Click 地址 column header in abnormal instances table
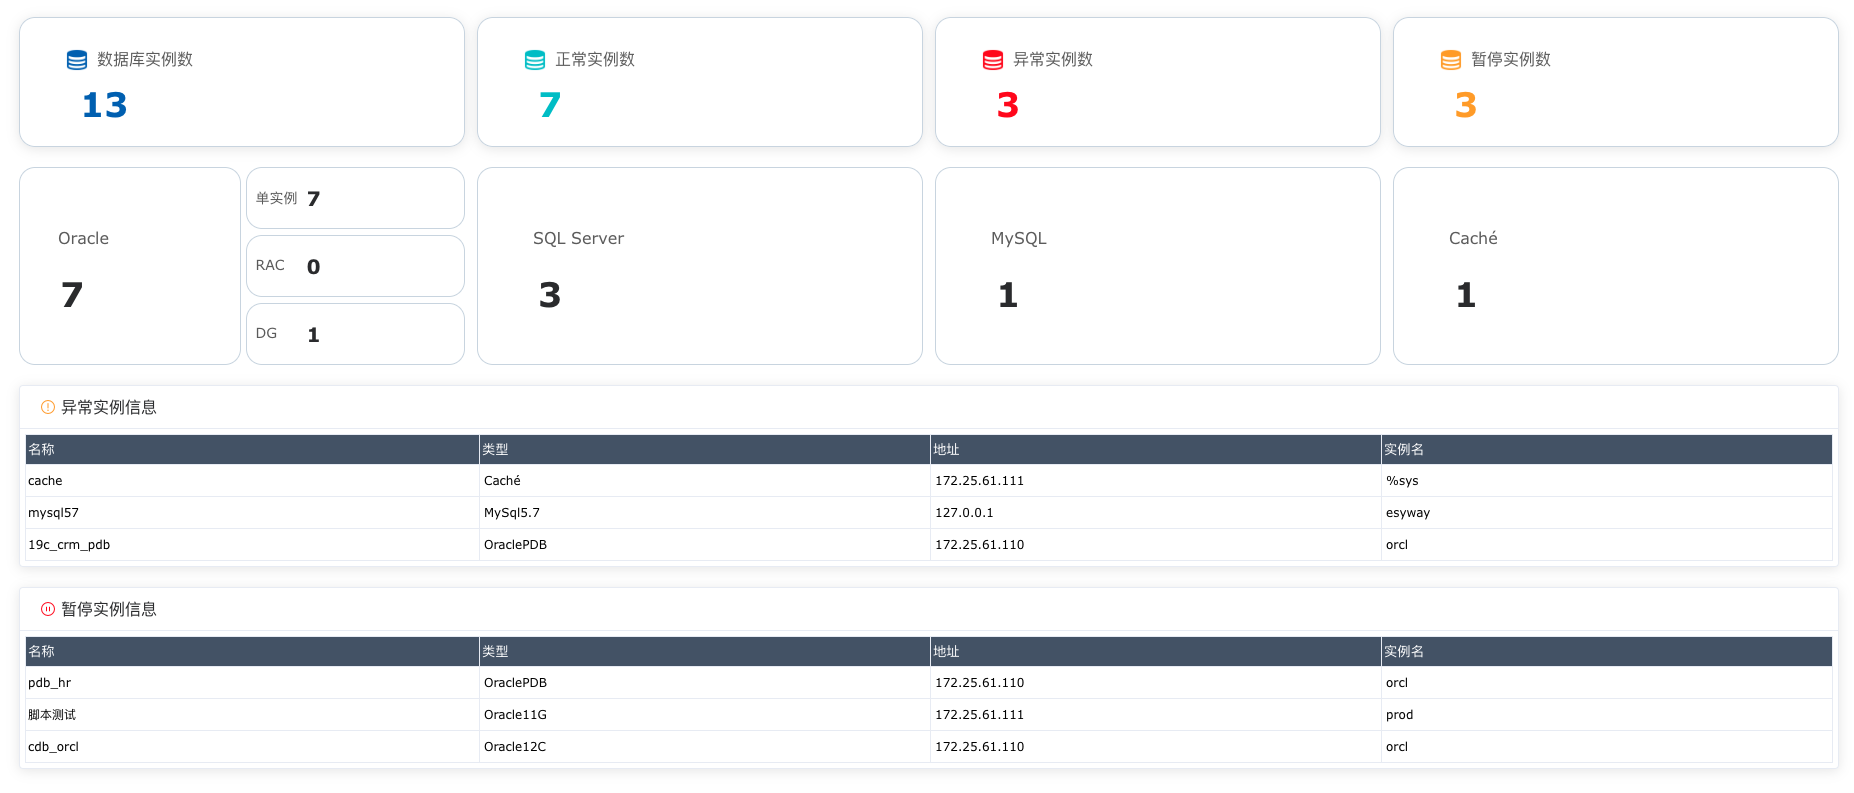The image size is (1854, 793). coord(1156,450)
